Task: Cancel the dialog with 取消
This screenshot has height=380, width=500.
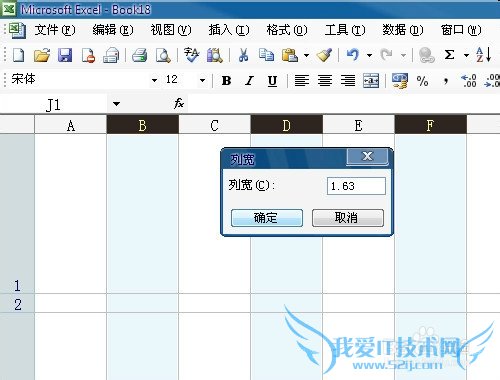Action: (348, 218)
